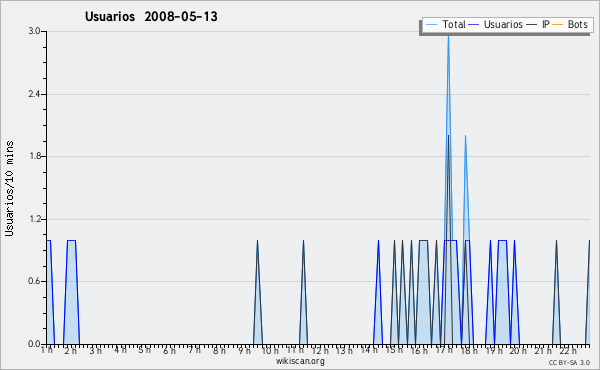Click the chart title 'Usuarios 2008-05-13'

[x=151, y=17]
